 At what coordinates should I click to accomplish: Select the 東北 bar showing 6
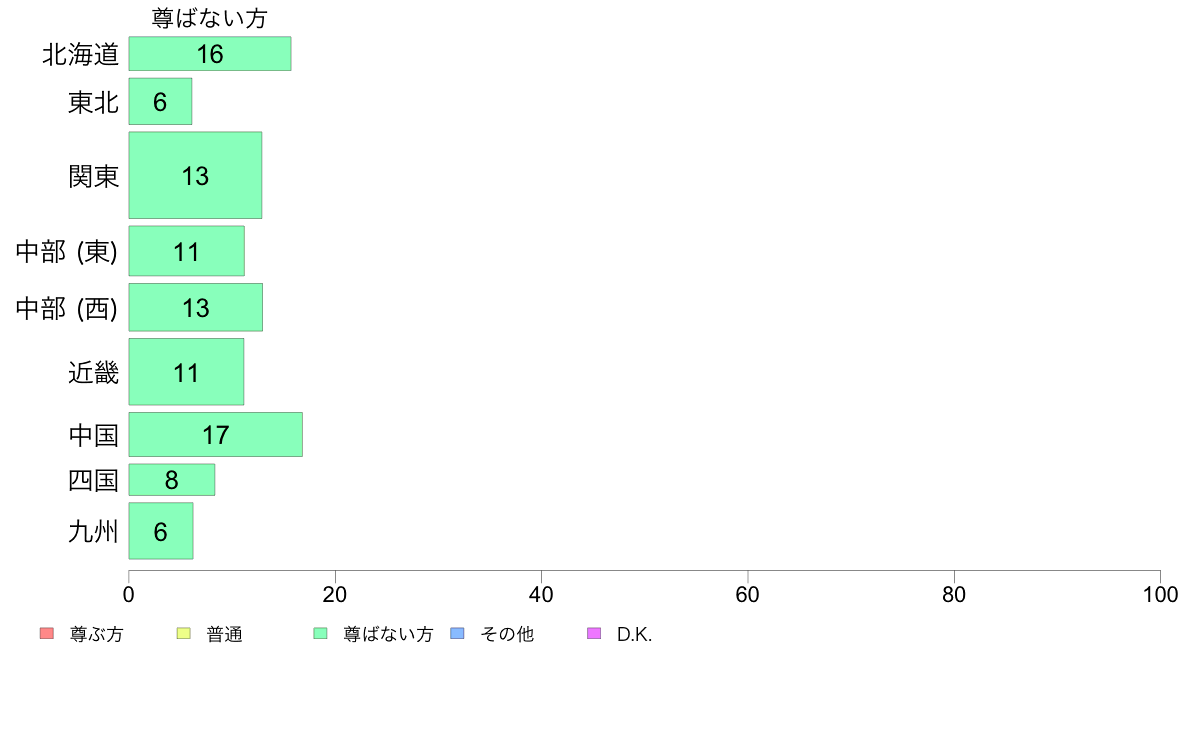click(x=160, y=102)
